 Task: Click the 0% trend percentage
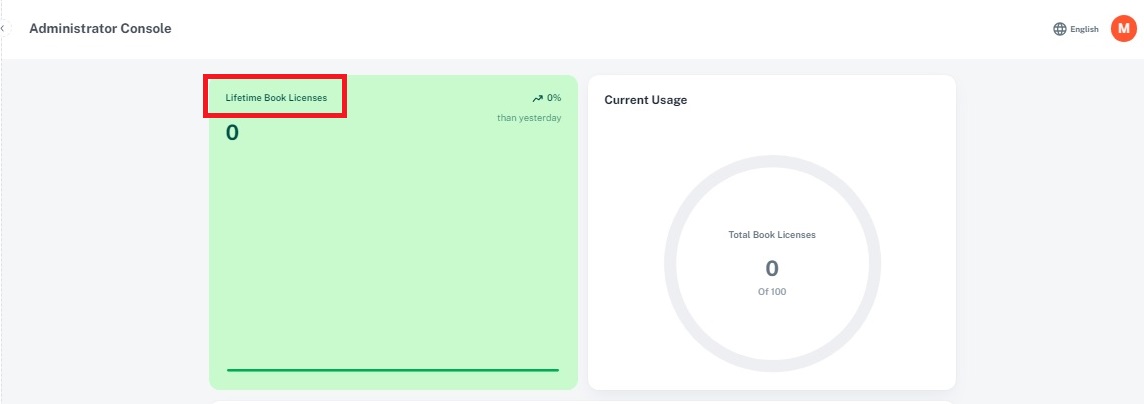tap(554, 98)
